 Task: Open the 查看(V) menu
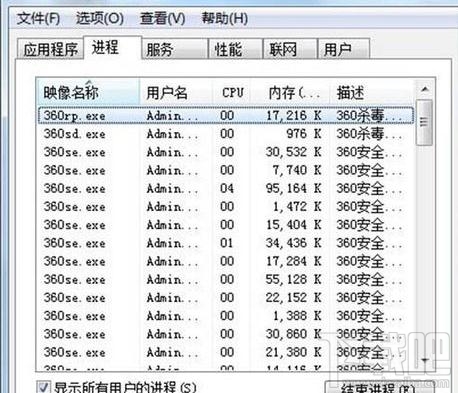[x=162, y=18]
